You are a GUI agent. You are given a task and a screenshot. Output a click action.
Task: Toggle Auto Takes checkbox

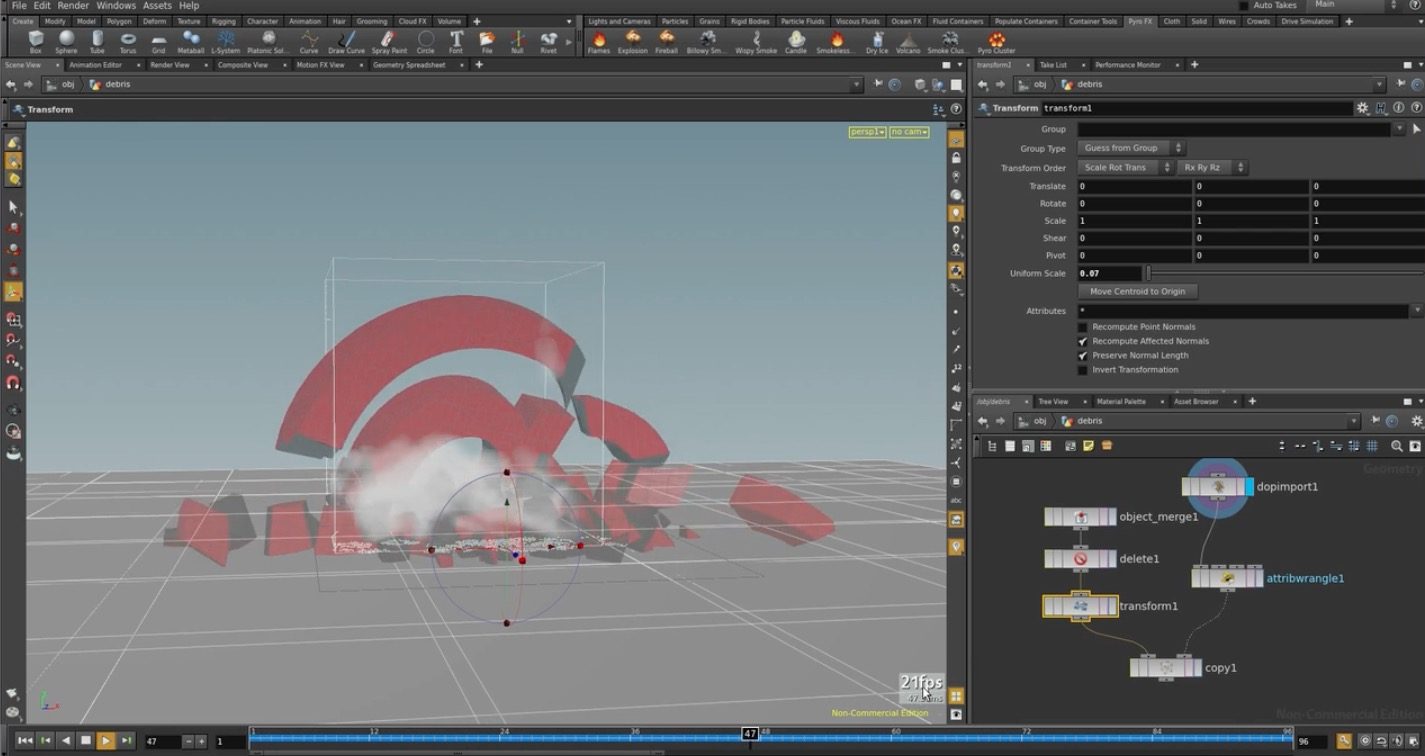pos(1244,5)
